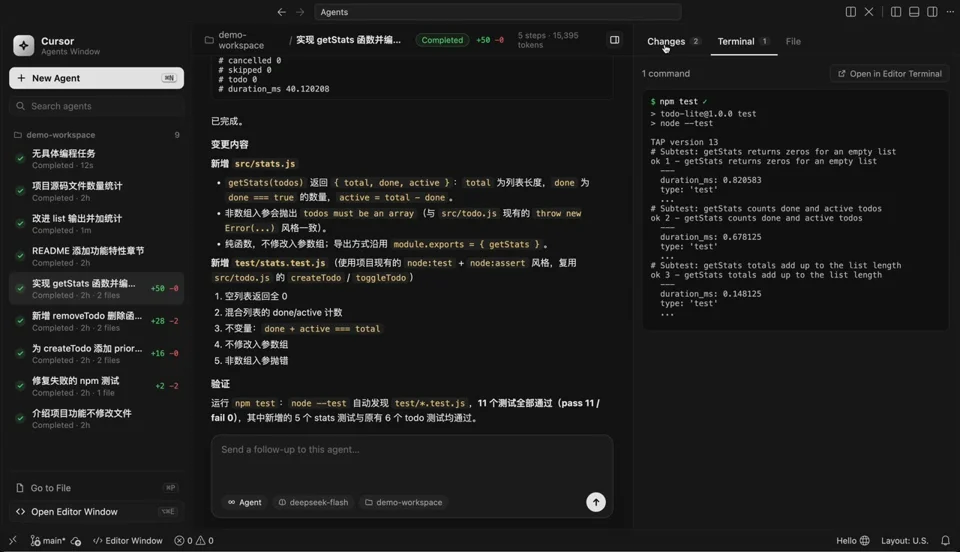
Task: Open the notifications bell
Action: [945, 540]
